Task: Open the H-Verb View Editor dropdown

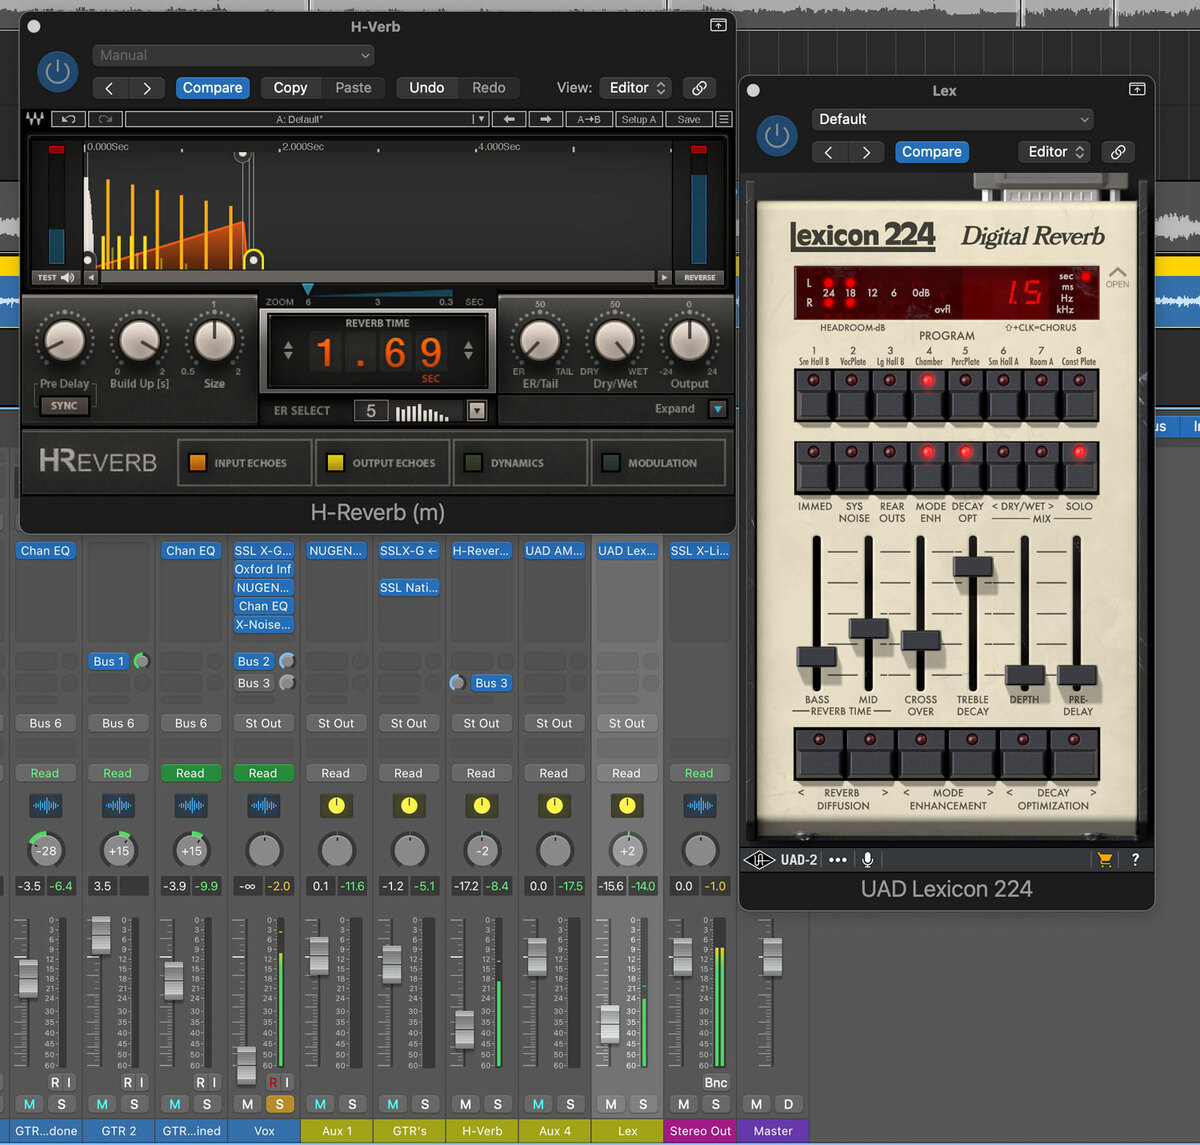Action: point(637,88)
